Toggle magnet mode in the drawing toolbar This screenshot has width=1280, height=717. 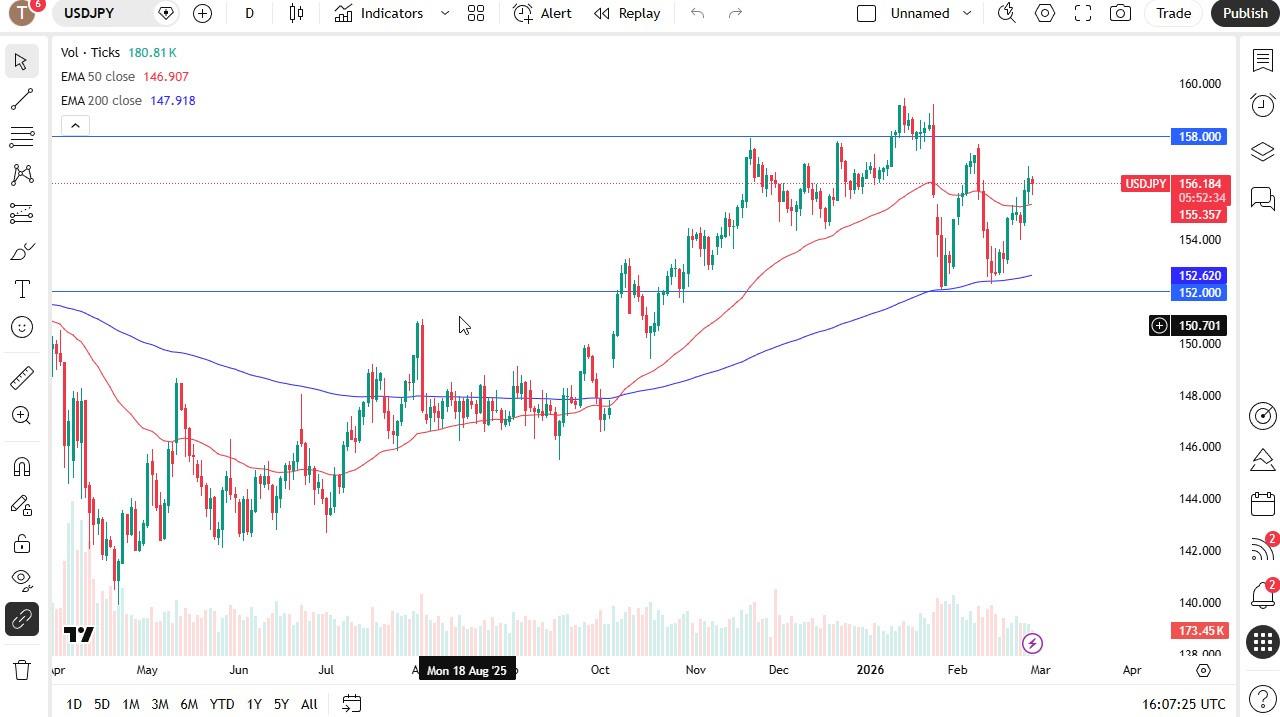tap(22, 467)
